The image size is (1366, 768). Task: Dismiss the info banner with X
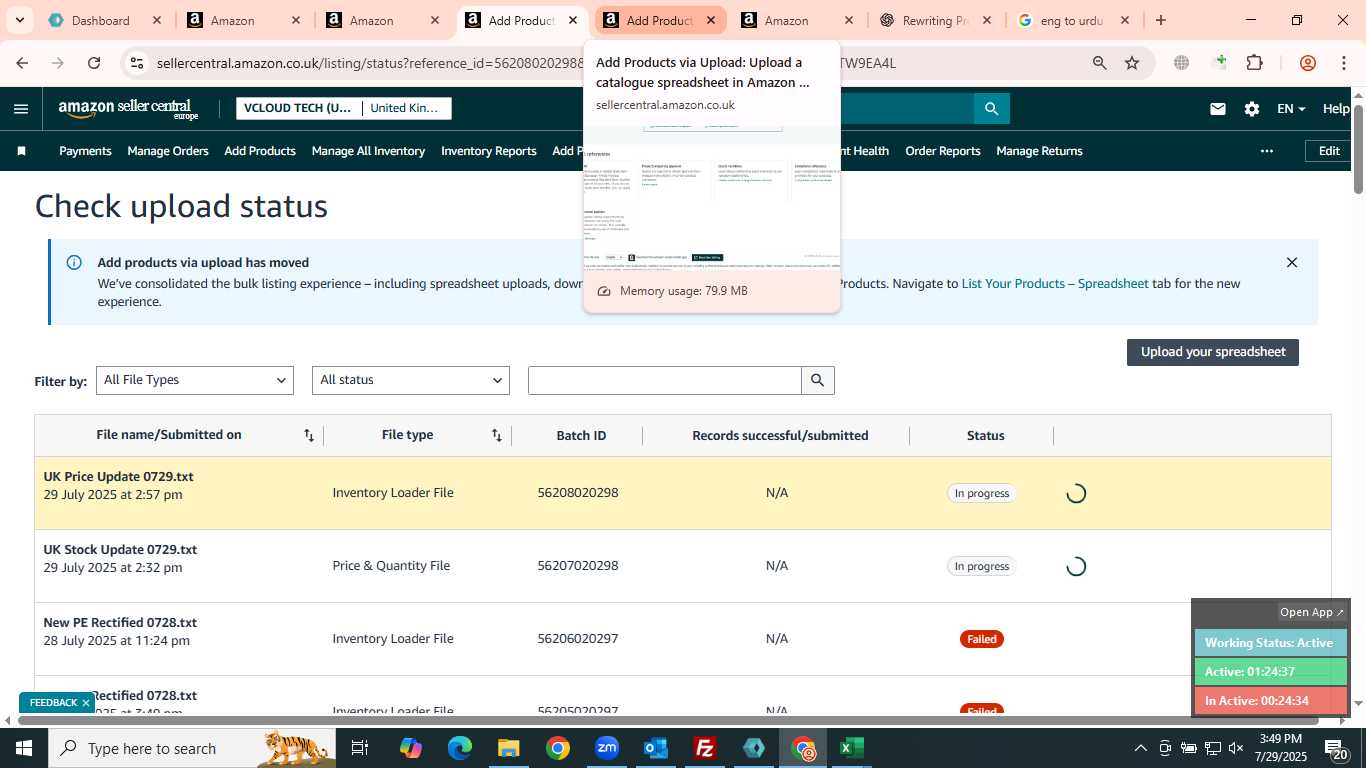coord(1291,263)
